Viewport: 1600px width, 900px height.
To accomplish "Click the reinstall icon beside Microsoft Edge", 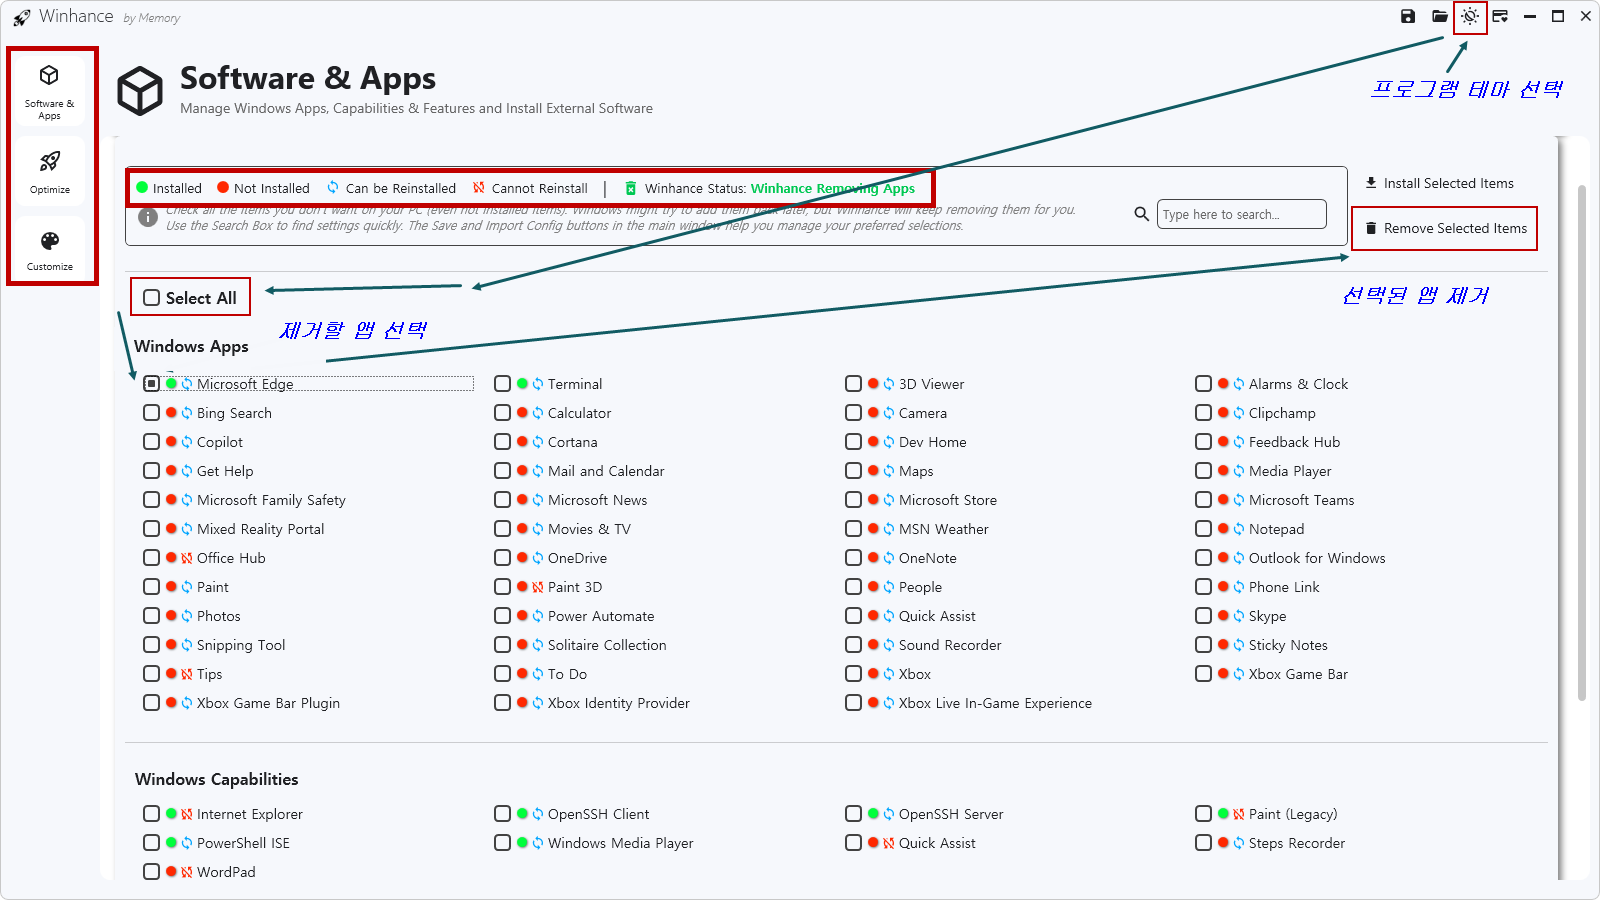I will (187, 384).
